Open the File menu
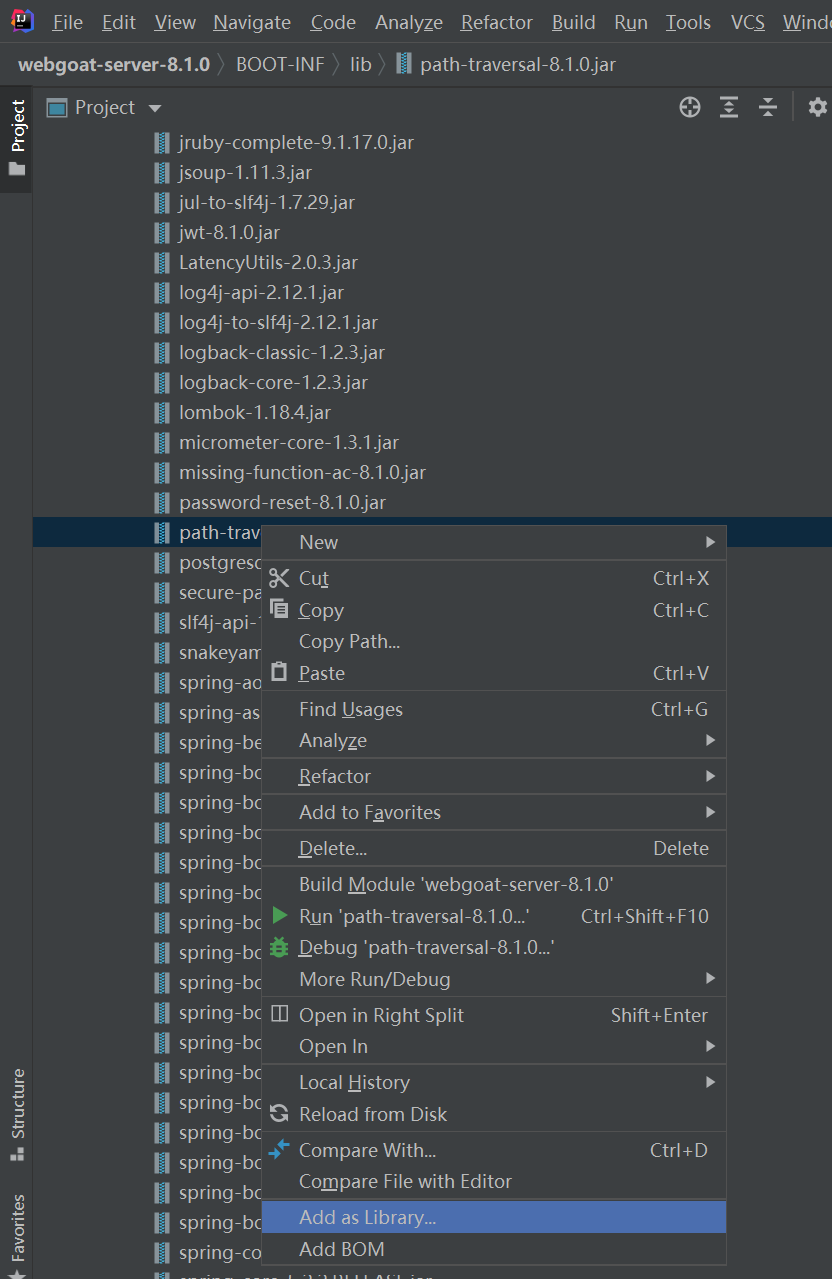The width and height of the screenshot is (832, 1279). (67, 22)
